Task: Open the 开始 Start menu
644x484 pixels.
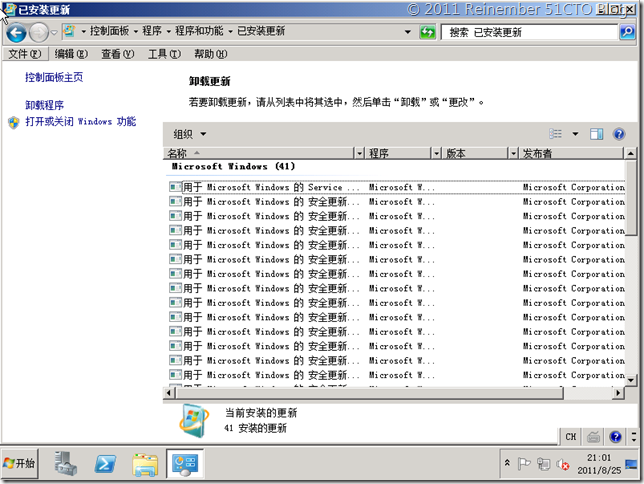Action: pos(19,463)
